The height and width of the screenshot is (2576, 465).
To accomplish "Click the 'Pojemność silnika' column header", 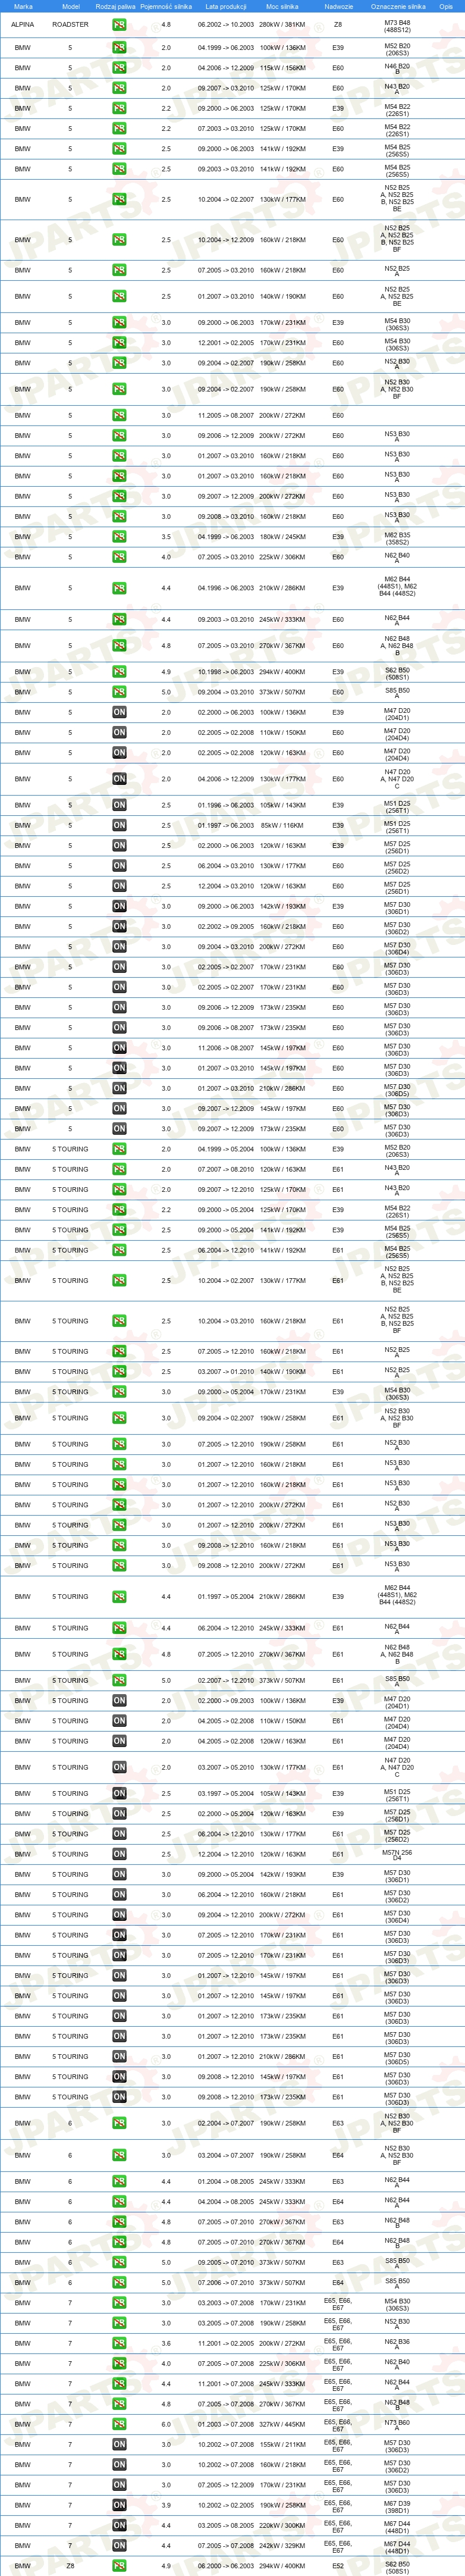I will [166, 6].
